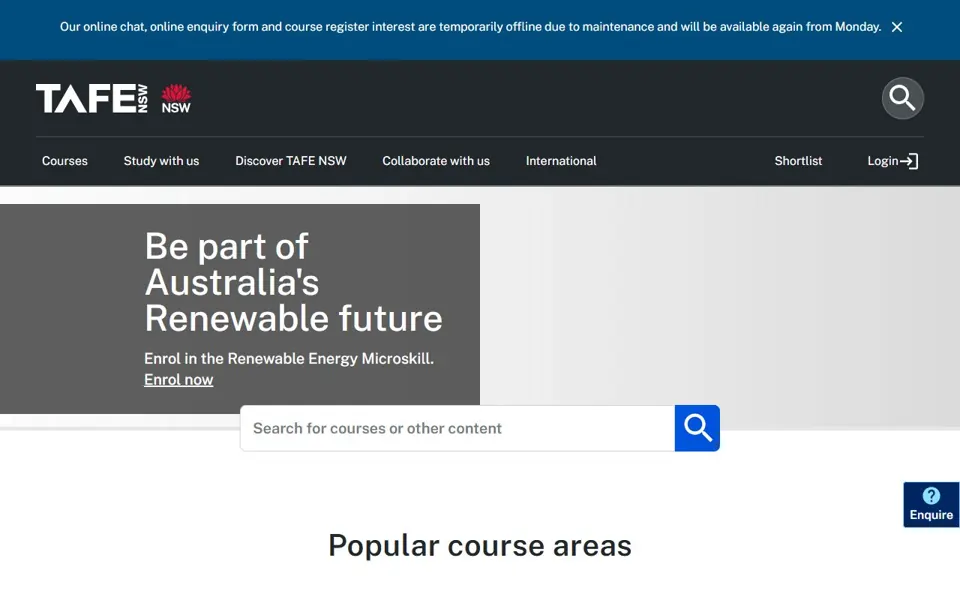The height and width of the screenshot is (600, 960).
Task: Click the maintenance notice message text
Action: [470, 27]
